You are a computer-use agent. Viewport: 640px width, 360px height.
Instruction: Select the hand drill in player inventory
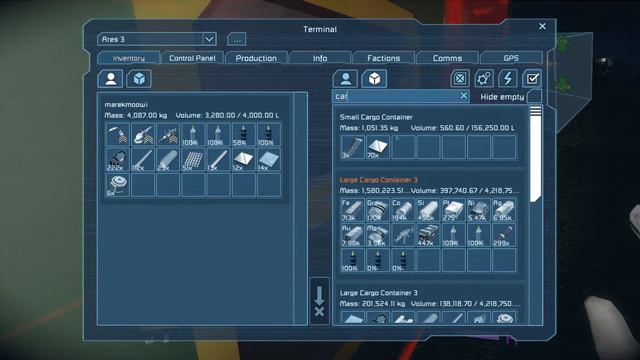[x=168, y=134]
